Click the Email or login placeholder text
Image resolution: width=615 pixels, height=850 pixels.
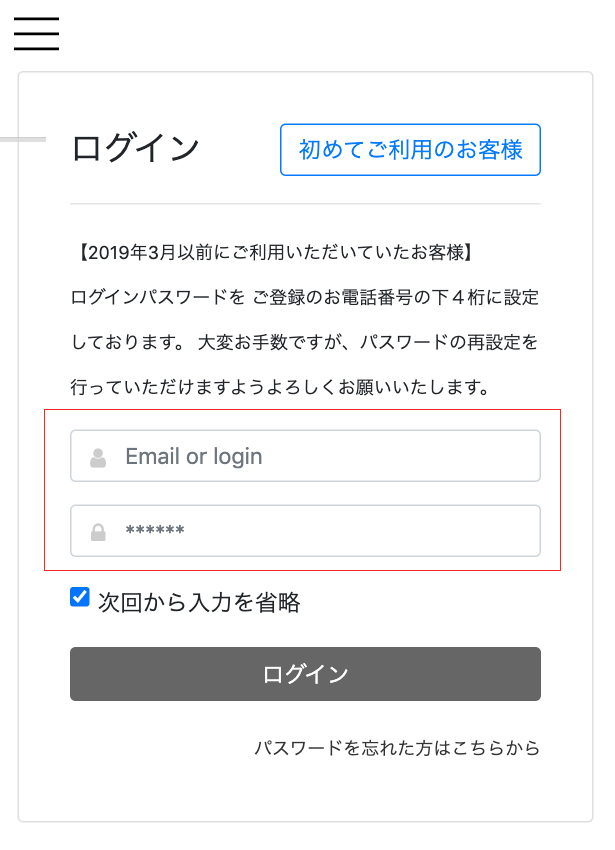194,457
